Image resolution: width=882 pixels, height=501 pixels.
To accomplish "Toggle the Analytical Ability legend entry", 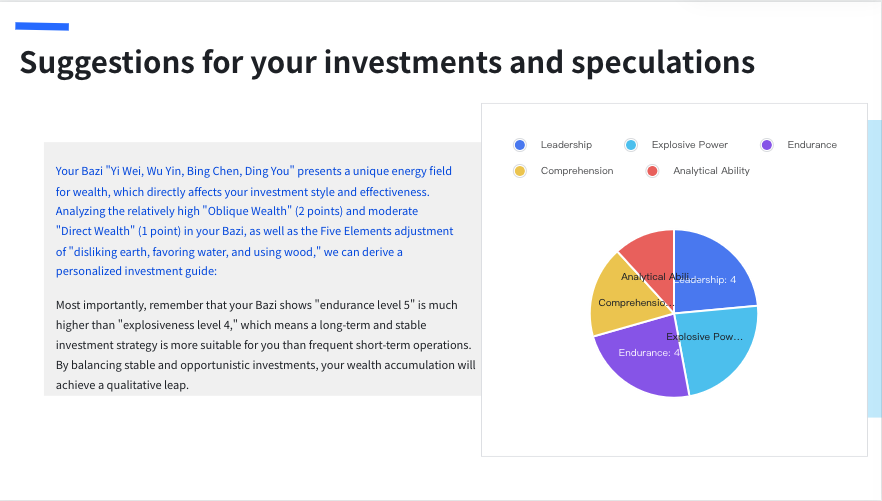I will click(x=698, y=171).
